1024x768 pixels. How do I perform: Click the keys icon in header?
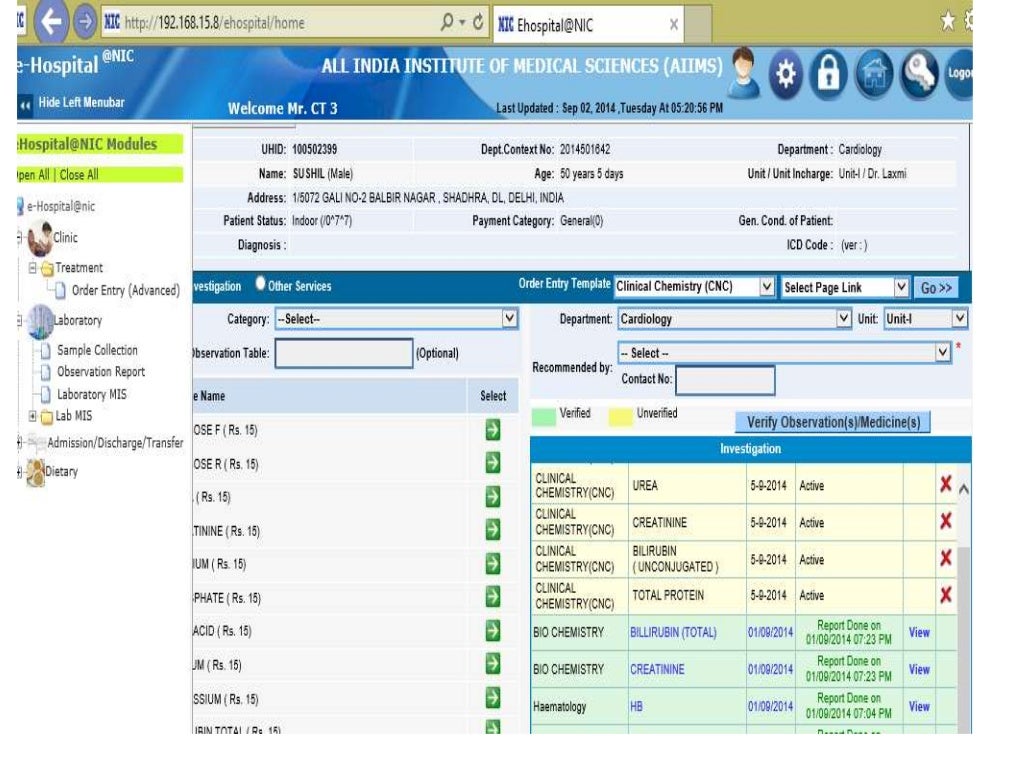(920, 74)
